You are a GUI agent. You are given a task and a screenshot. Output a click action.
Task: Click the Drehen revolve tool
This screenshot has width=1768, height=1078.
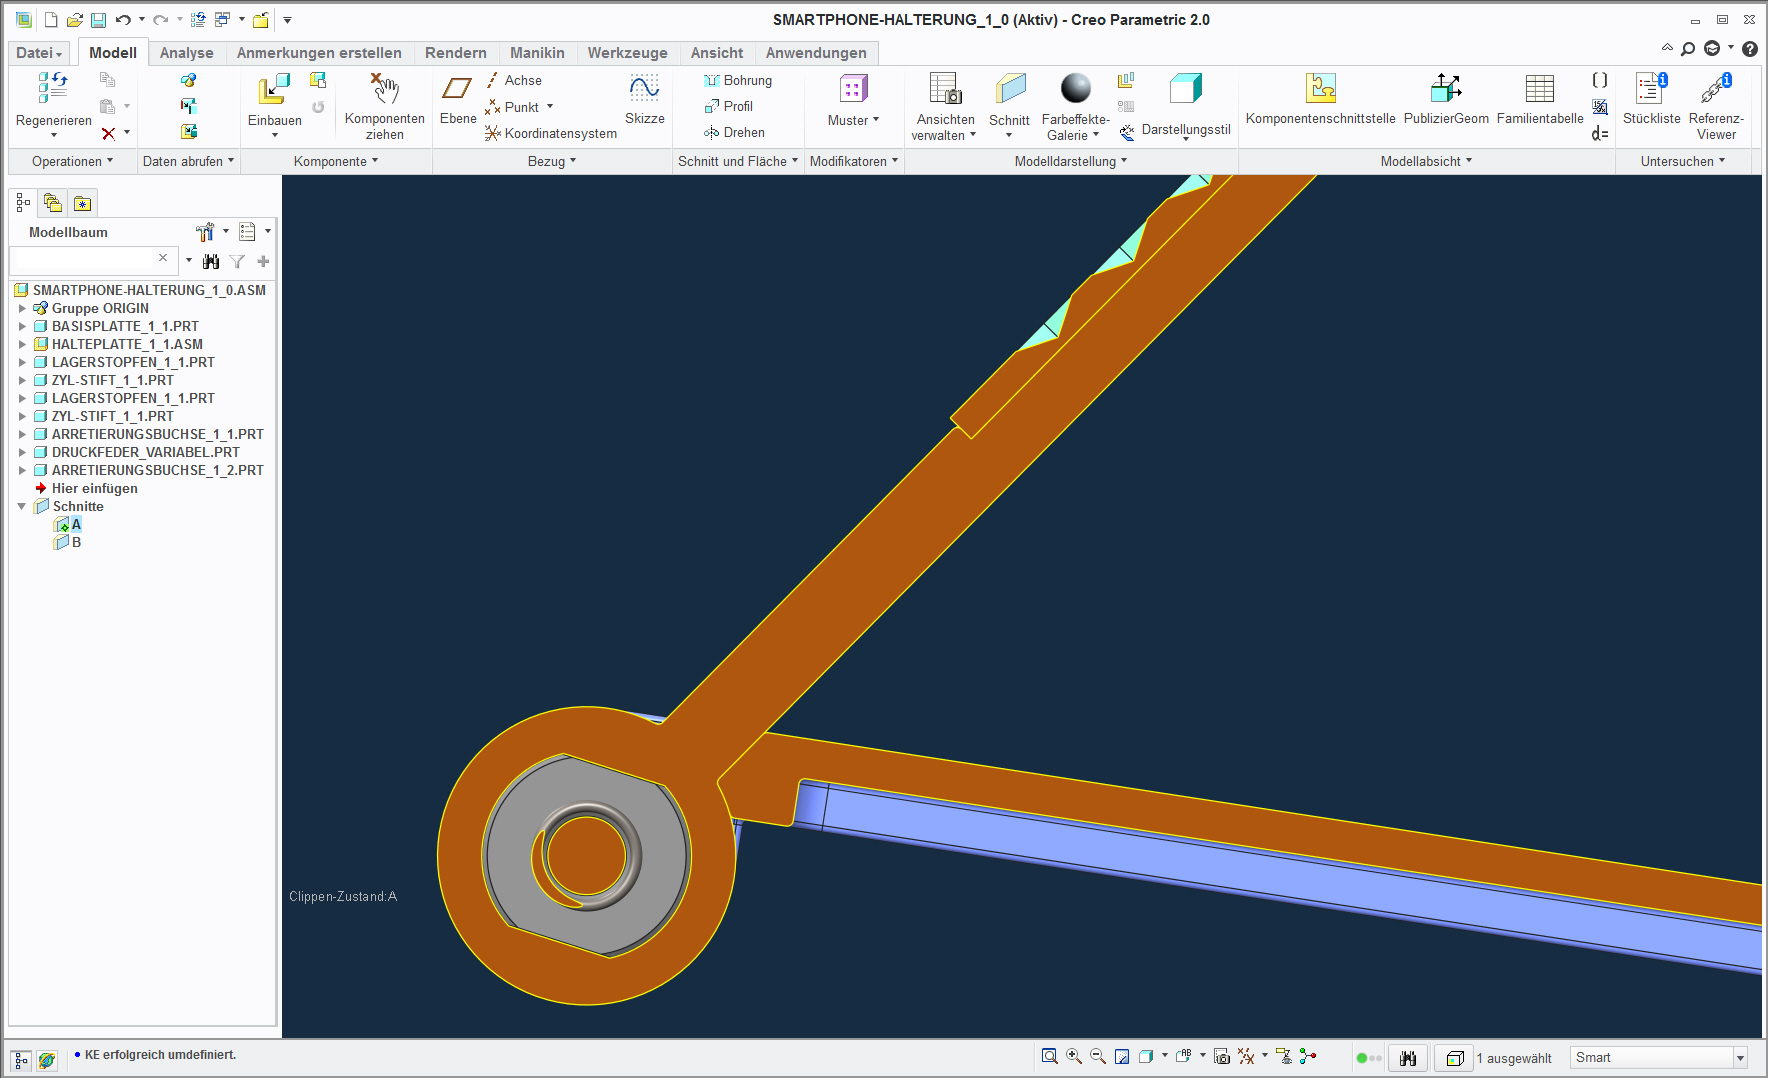(x=734, y=132)
